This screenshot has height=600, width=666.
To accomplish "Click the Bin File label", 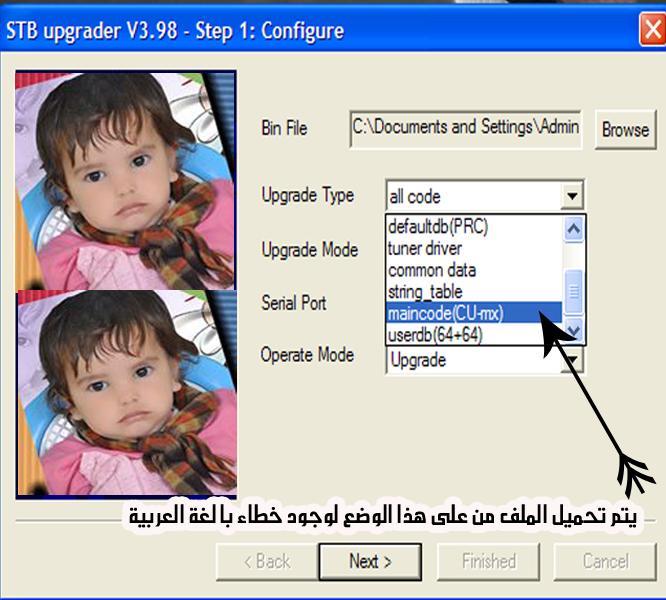I will pos(284,128).
